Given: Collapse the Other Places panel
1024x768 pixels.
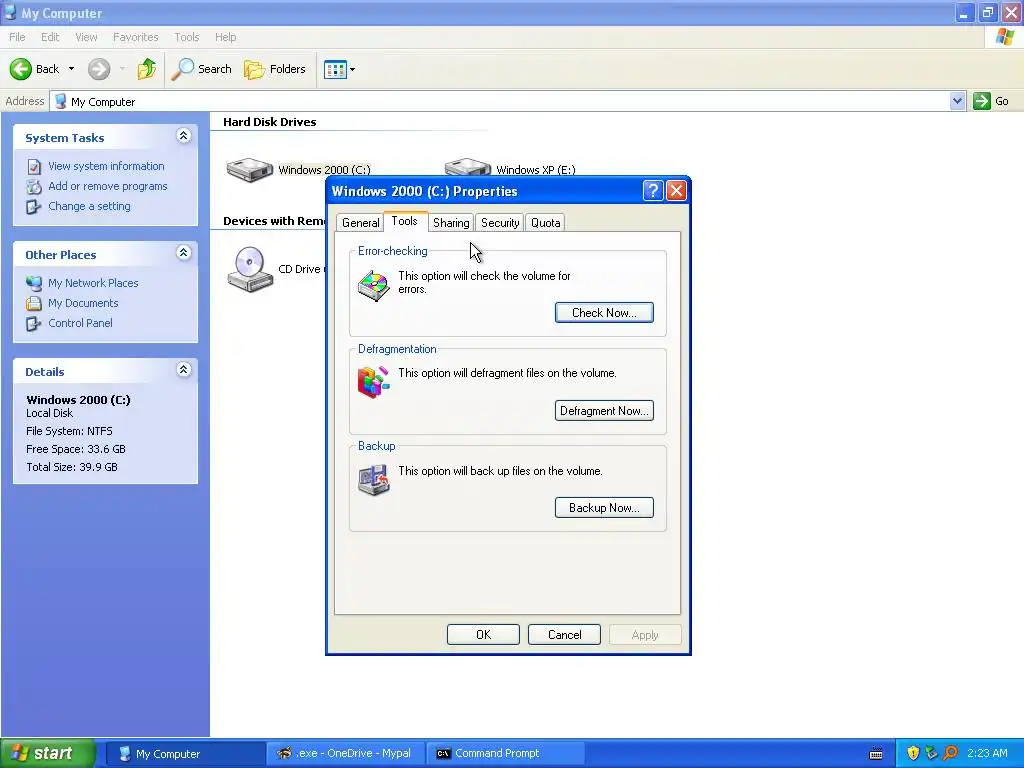Looking at the screenshot, I should [x=184, y=253].
